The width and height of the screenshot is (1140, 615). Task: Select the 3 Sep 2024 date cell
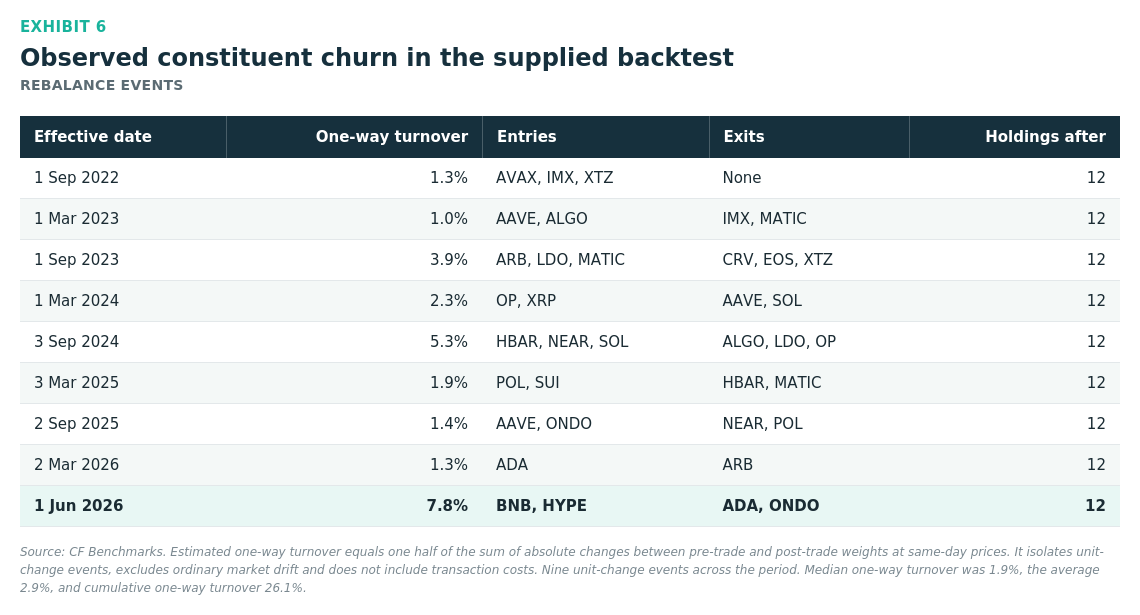[76, 342]
